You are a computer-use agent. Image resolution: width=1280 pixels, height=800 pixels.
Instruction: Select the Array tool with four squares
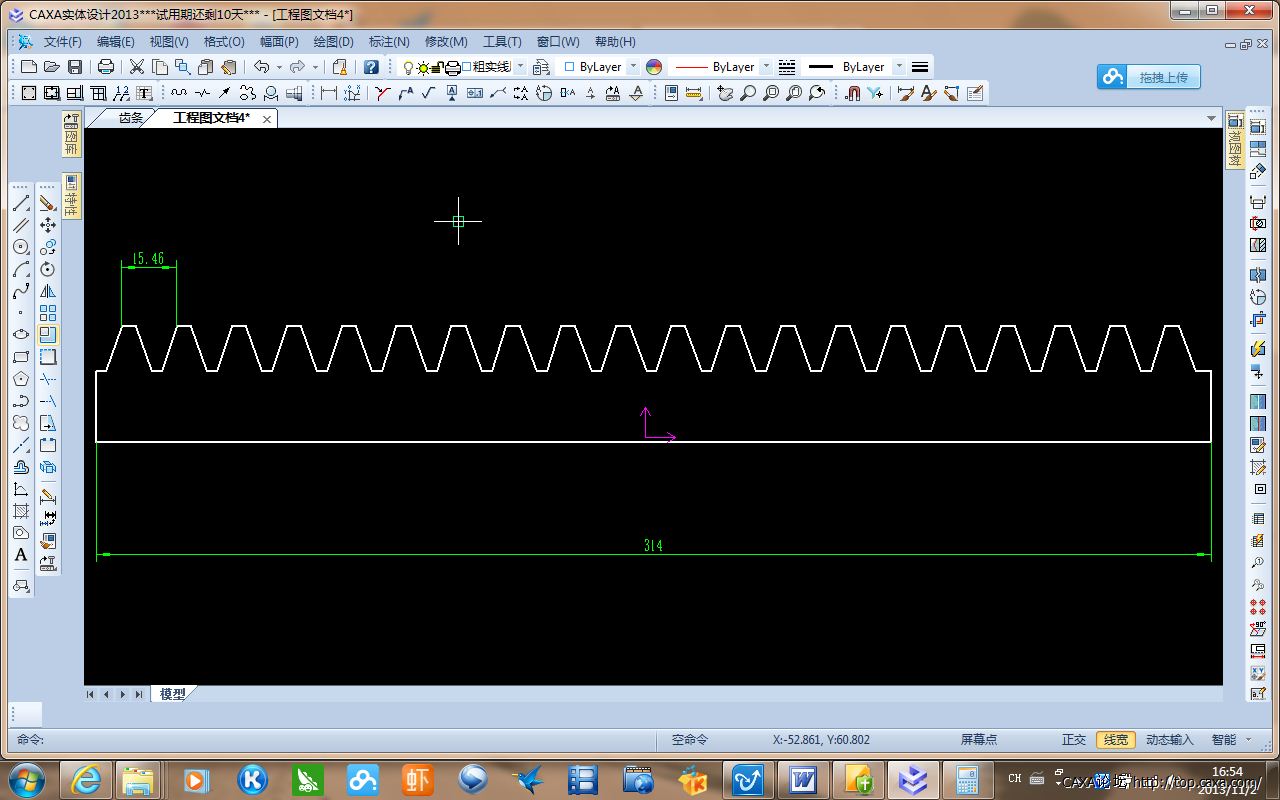(48, 313)
